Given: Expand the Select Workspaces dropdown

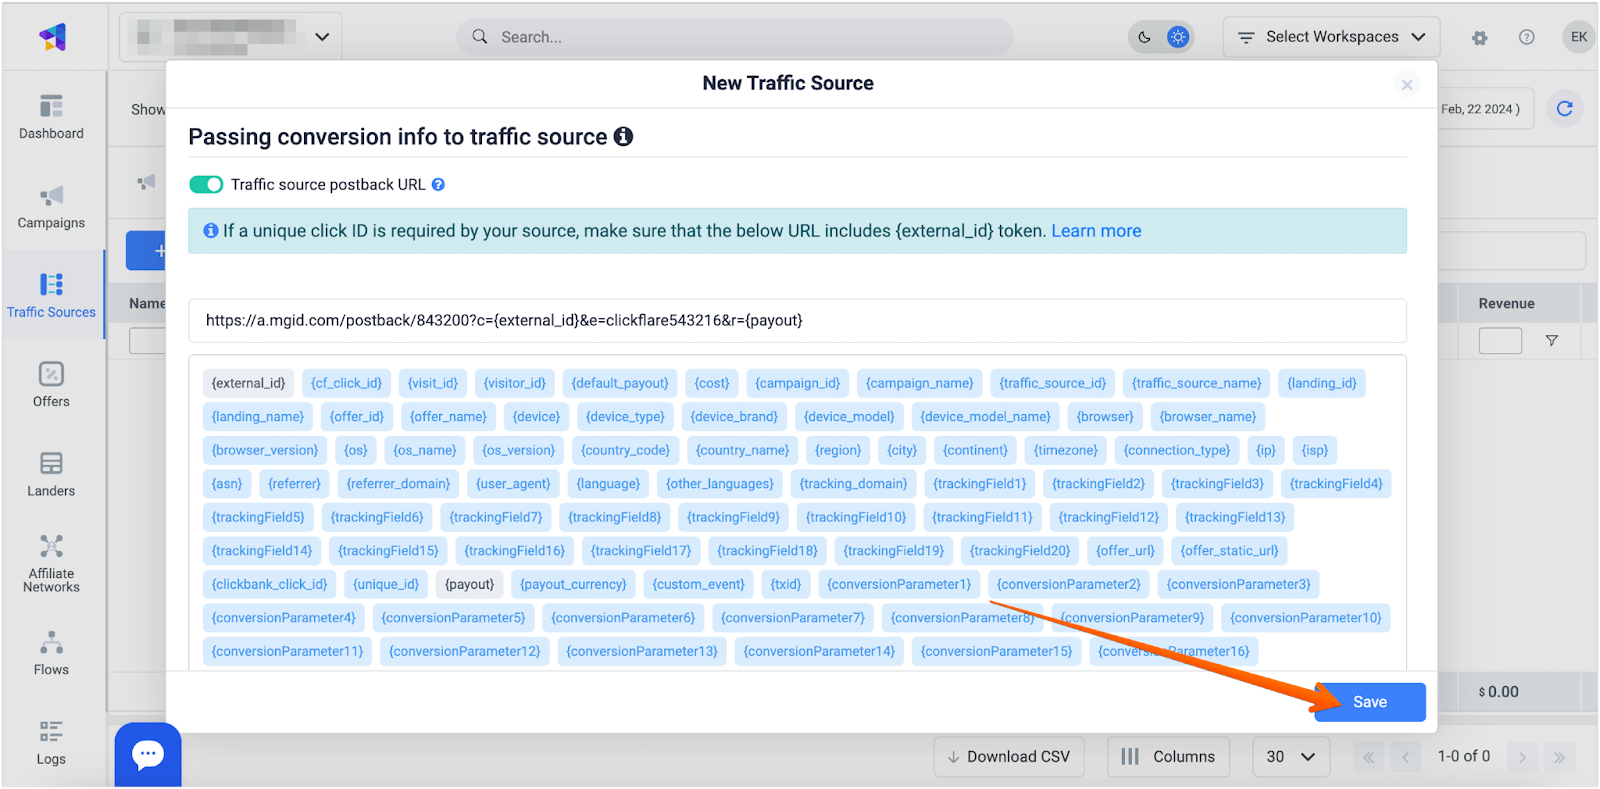Looking at the screenshot, I should coord(1331,37).
